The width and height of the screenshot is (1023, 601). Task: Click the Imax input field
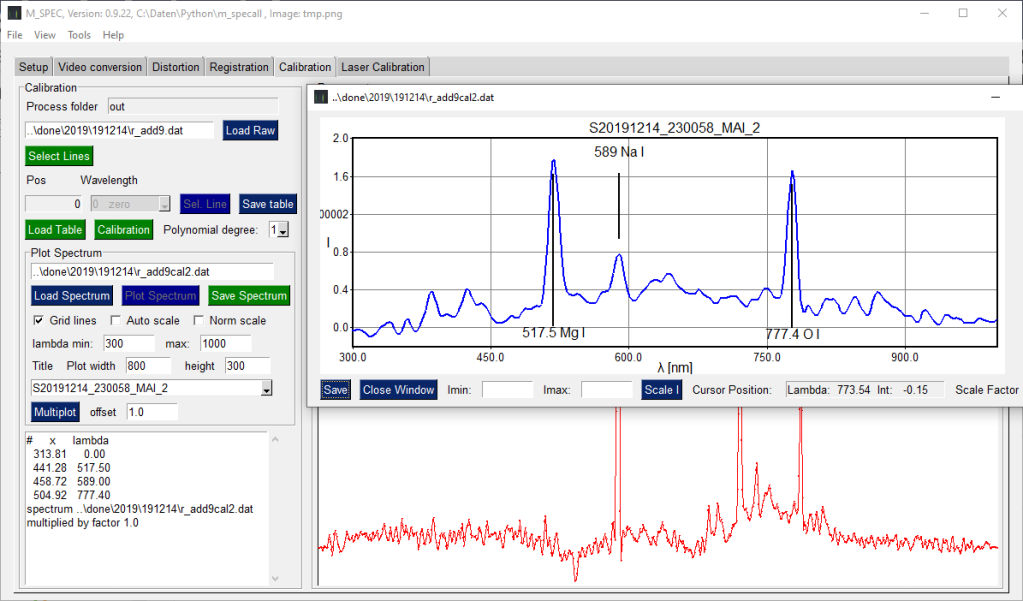[x=606, y=390]
